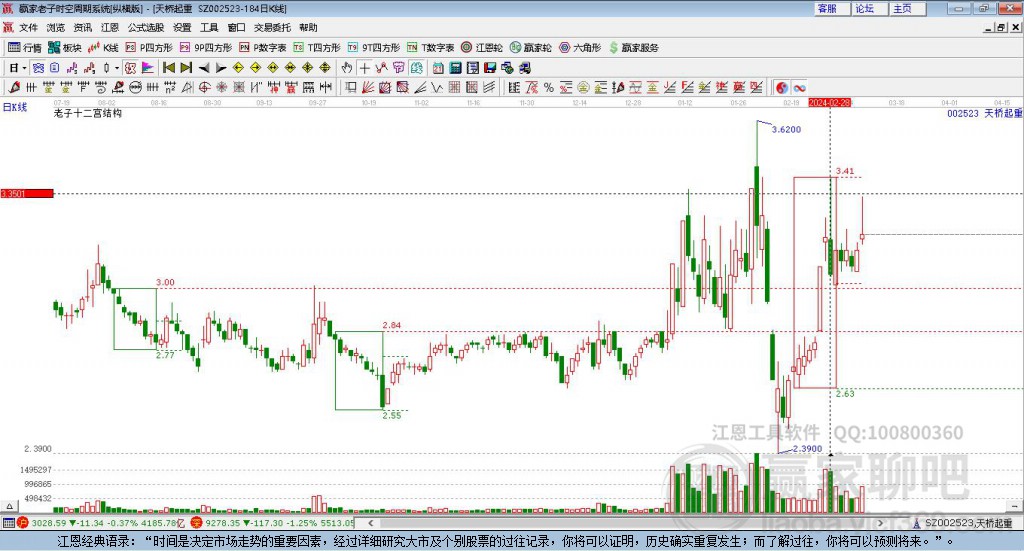The height and width of the screenshot is (551, 1024).
Task: Click the blue infinity loop icon
Action: tap(799, 87)
